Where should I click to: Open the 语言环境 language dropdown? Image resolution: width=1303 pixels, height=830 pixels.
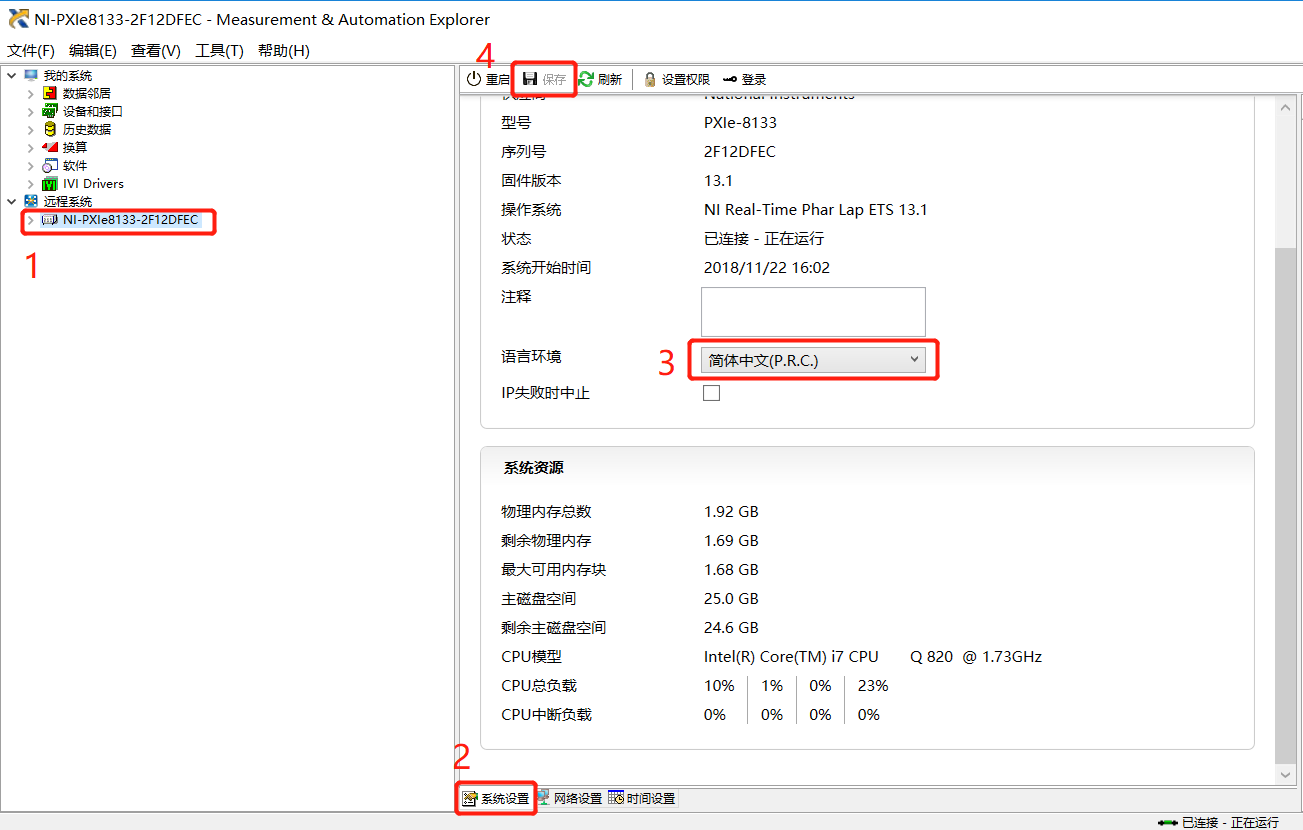[813, 360]
